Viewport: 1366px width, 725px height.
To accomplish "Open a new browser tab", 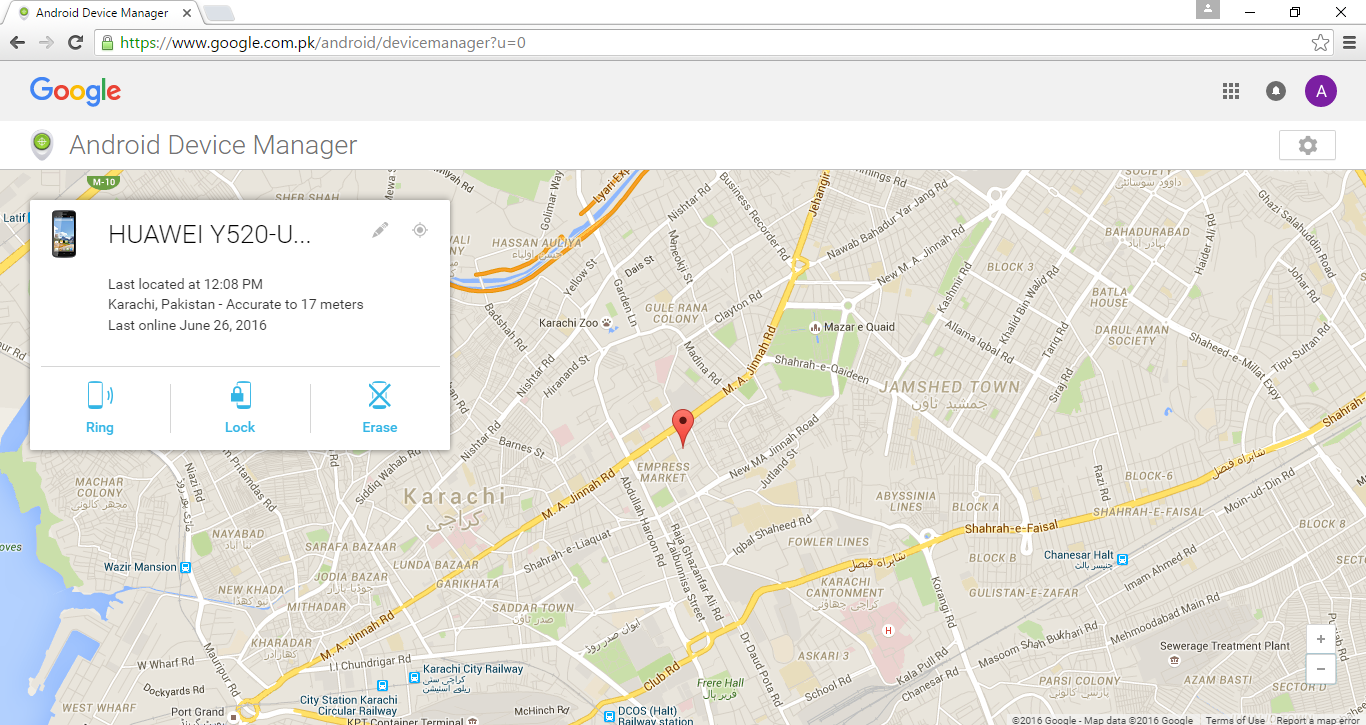I will coord(219,13).
